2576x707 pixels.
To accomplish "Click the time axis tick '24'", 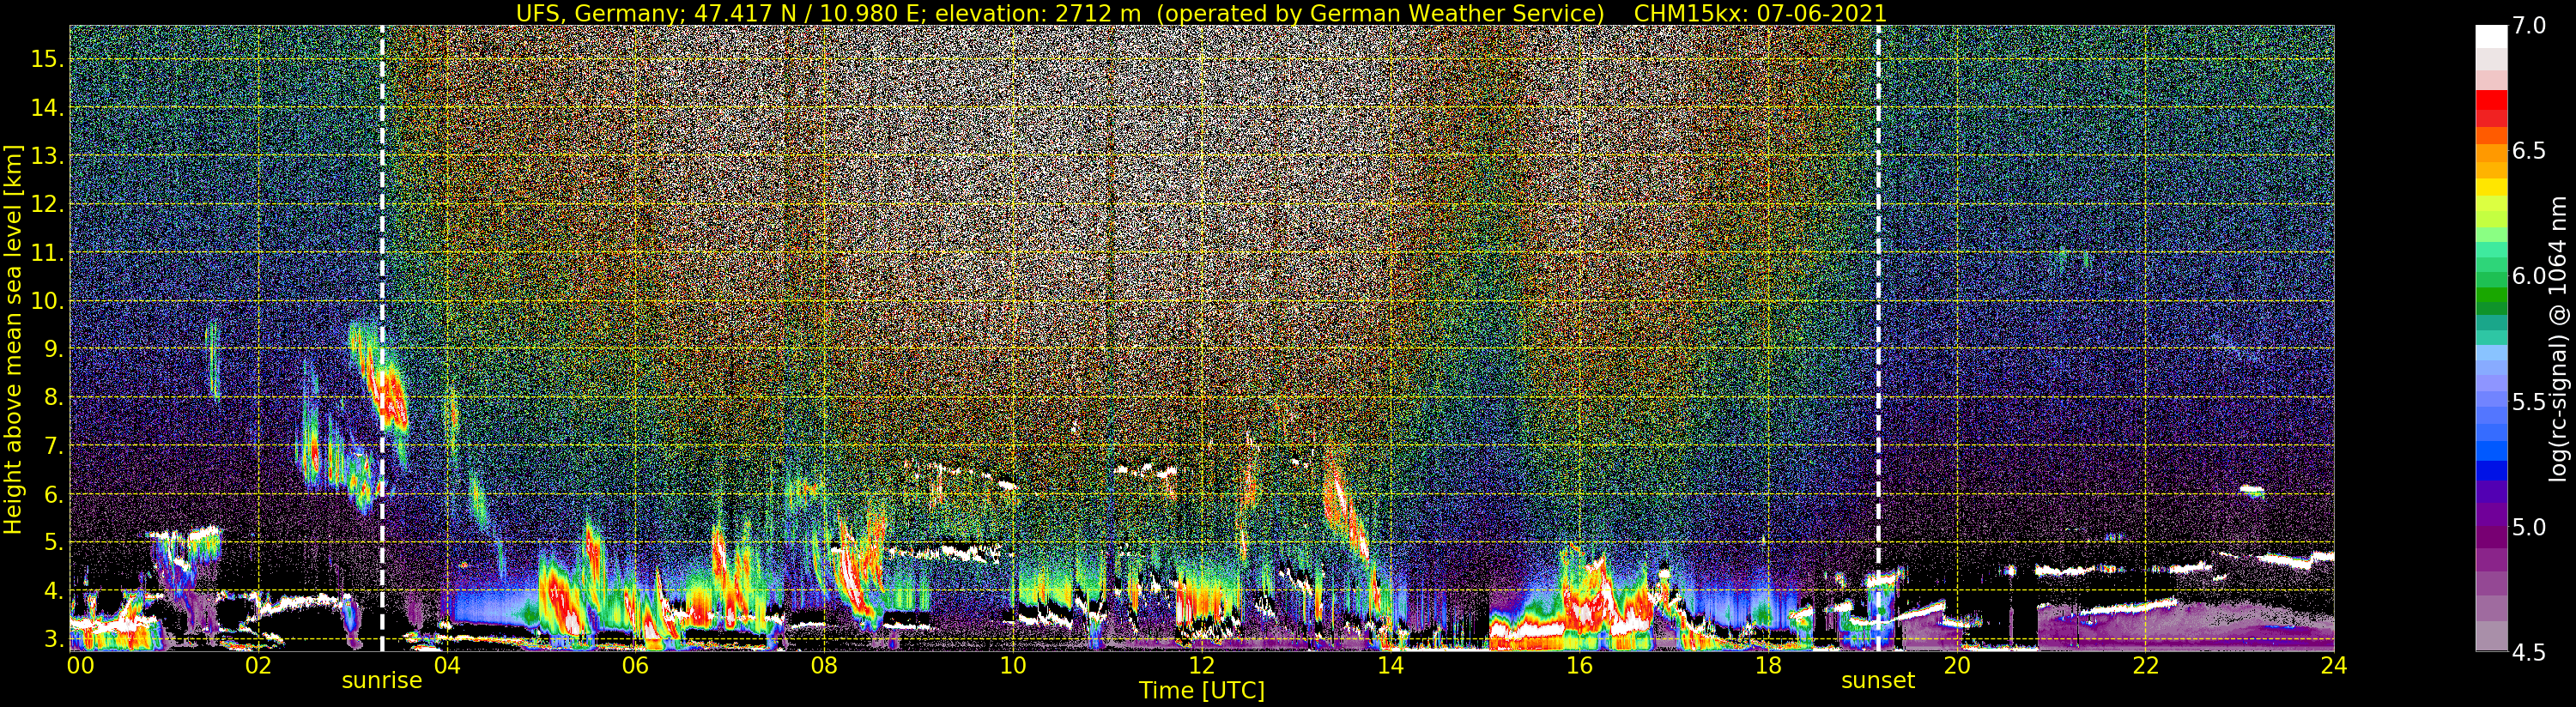I will [x=2334, y=667].
